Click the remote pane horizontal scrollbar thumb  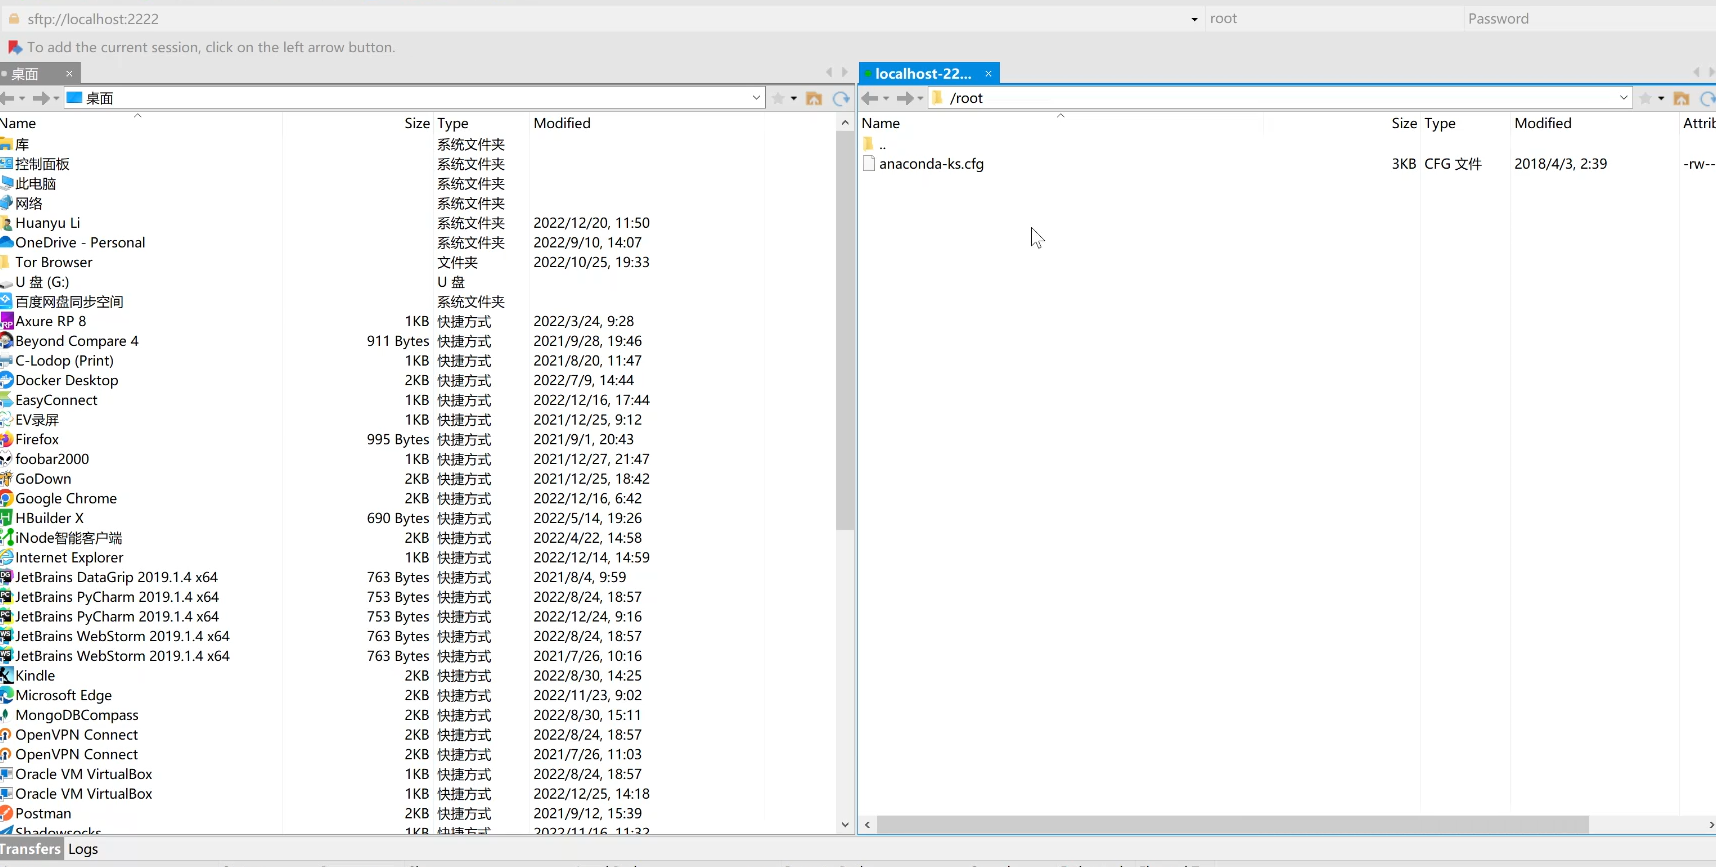[1233, 825]
